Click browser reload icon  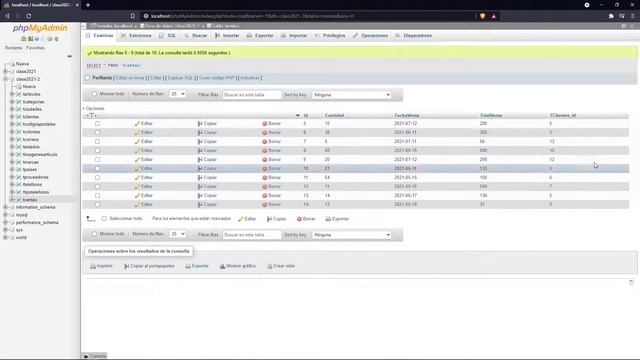click(29, 16)
